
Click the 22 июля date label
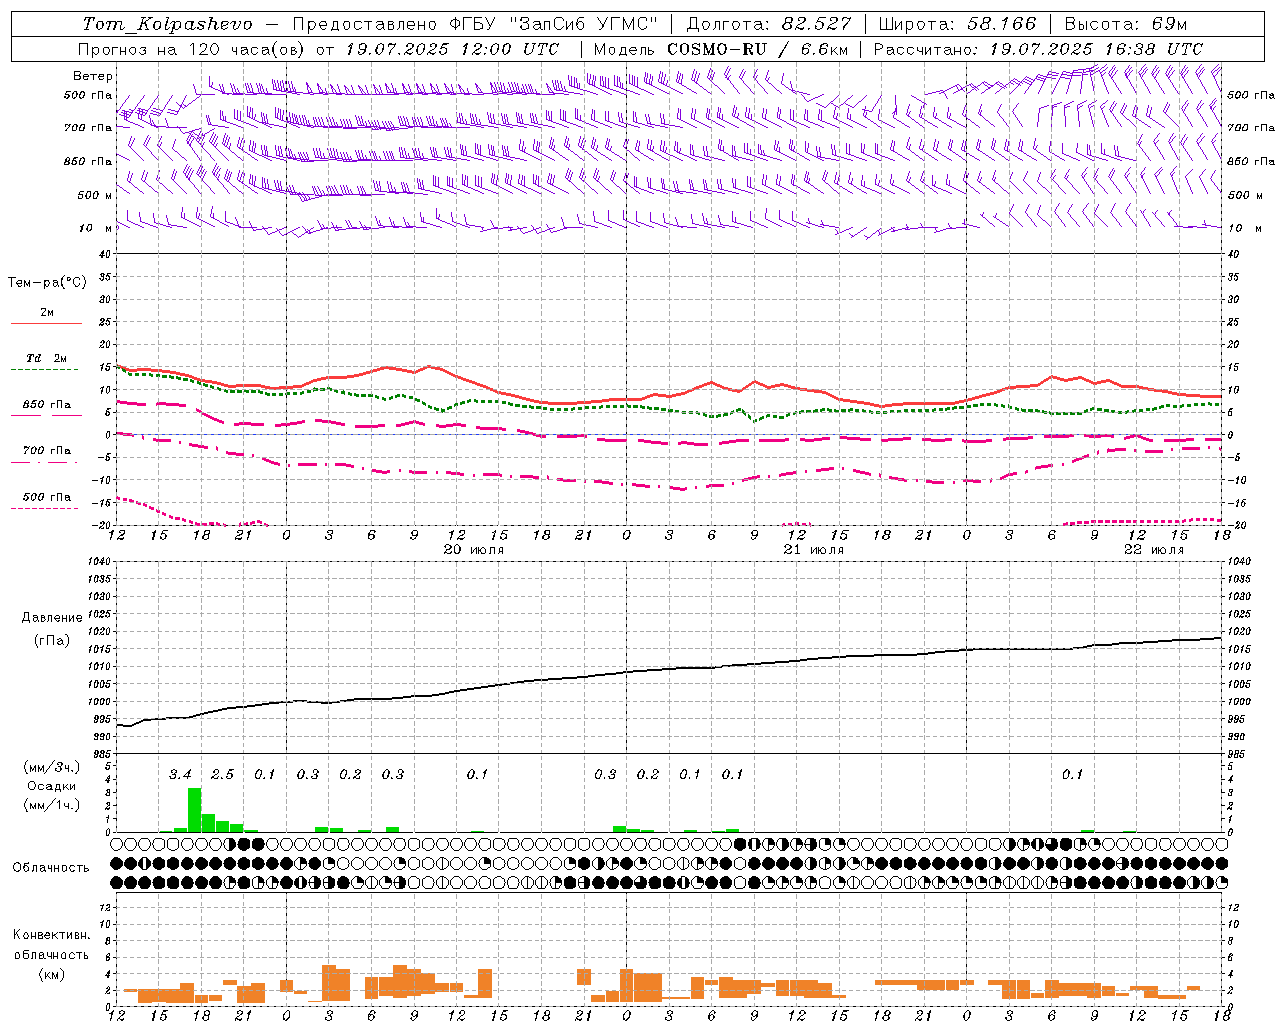click(x=1154, y=550)
